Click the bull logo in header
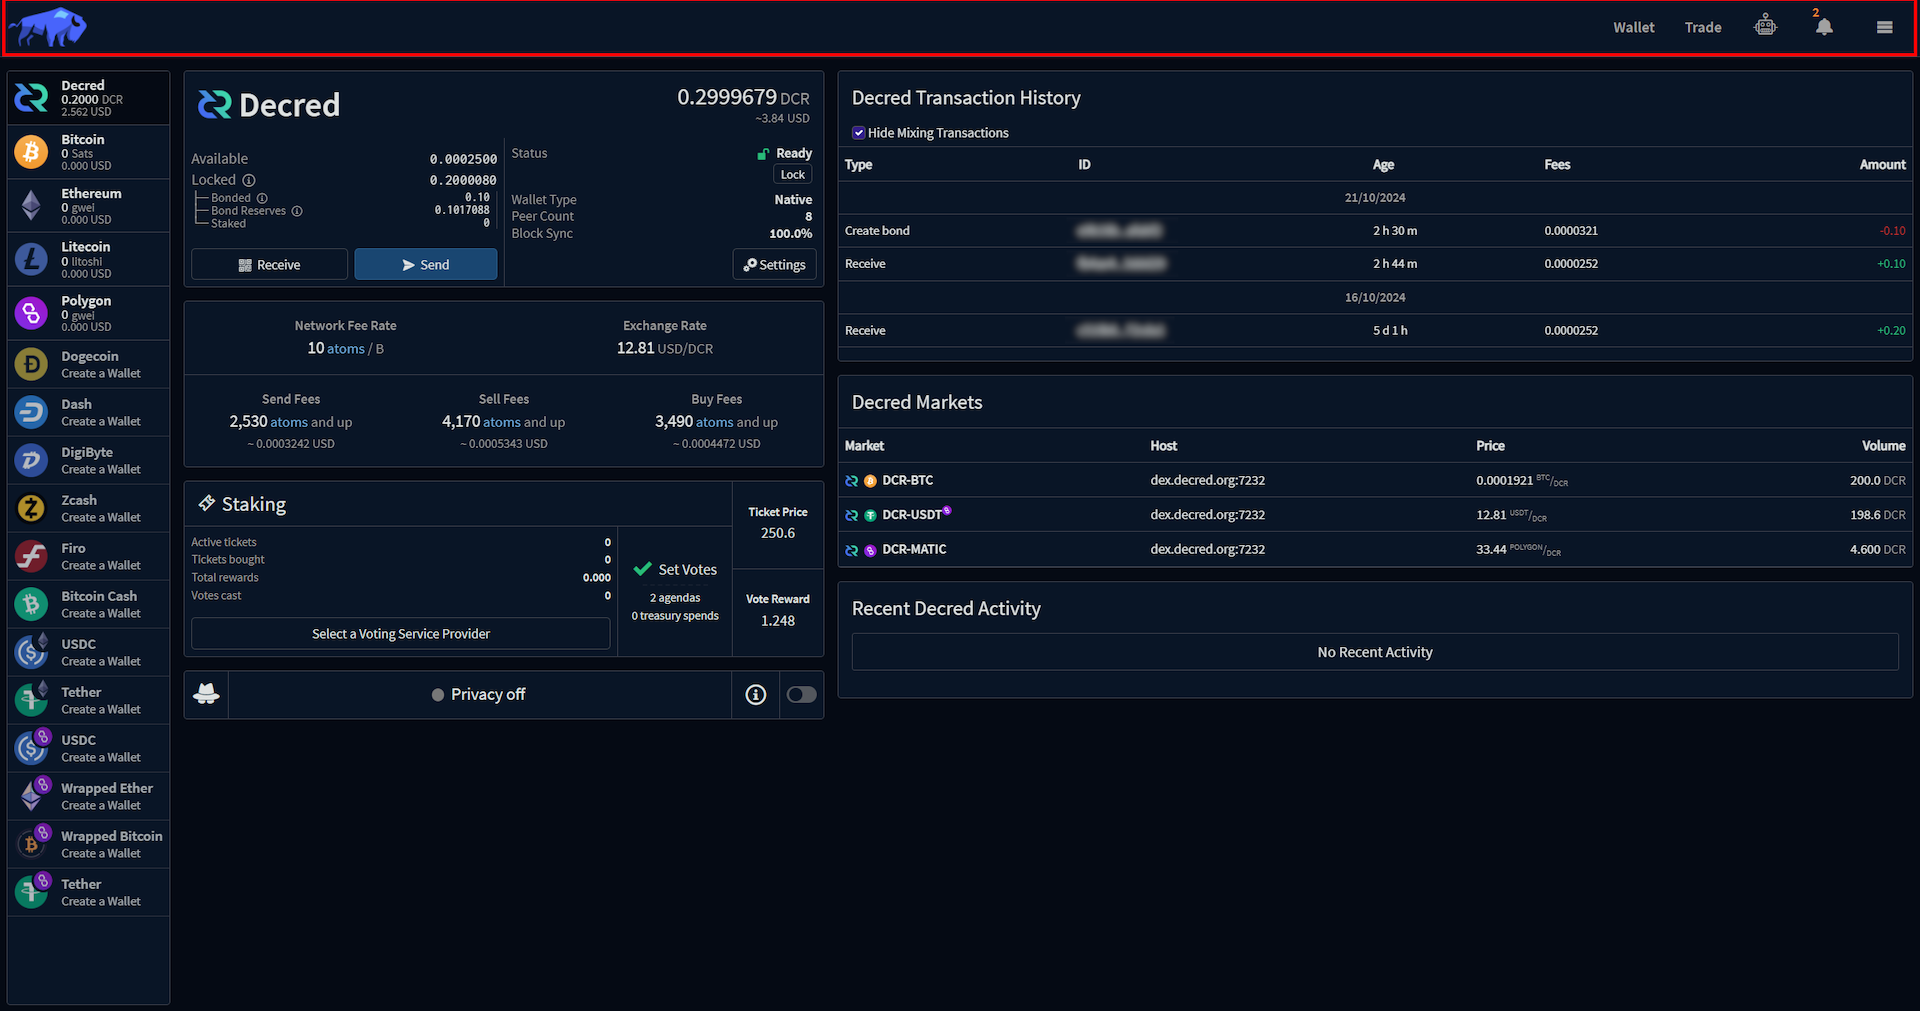Viewport: 1920px width, 1011px height. coord(48,28)
